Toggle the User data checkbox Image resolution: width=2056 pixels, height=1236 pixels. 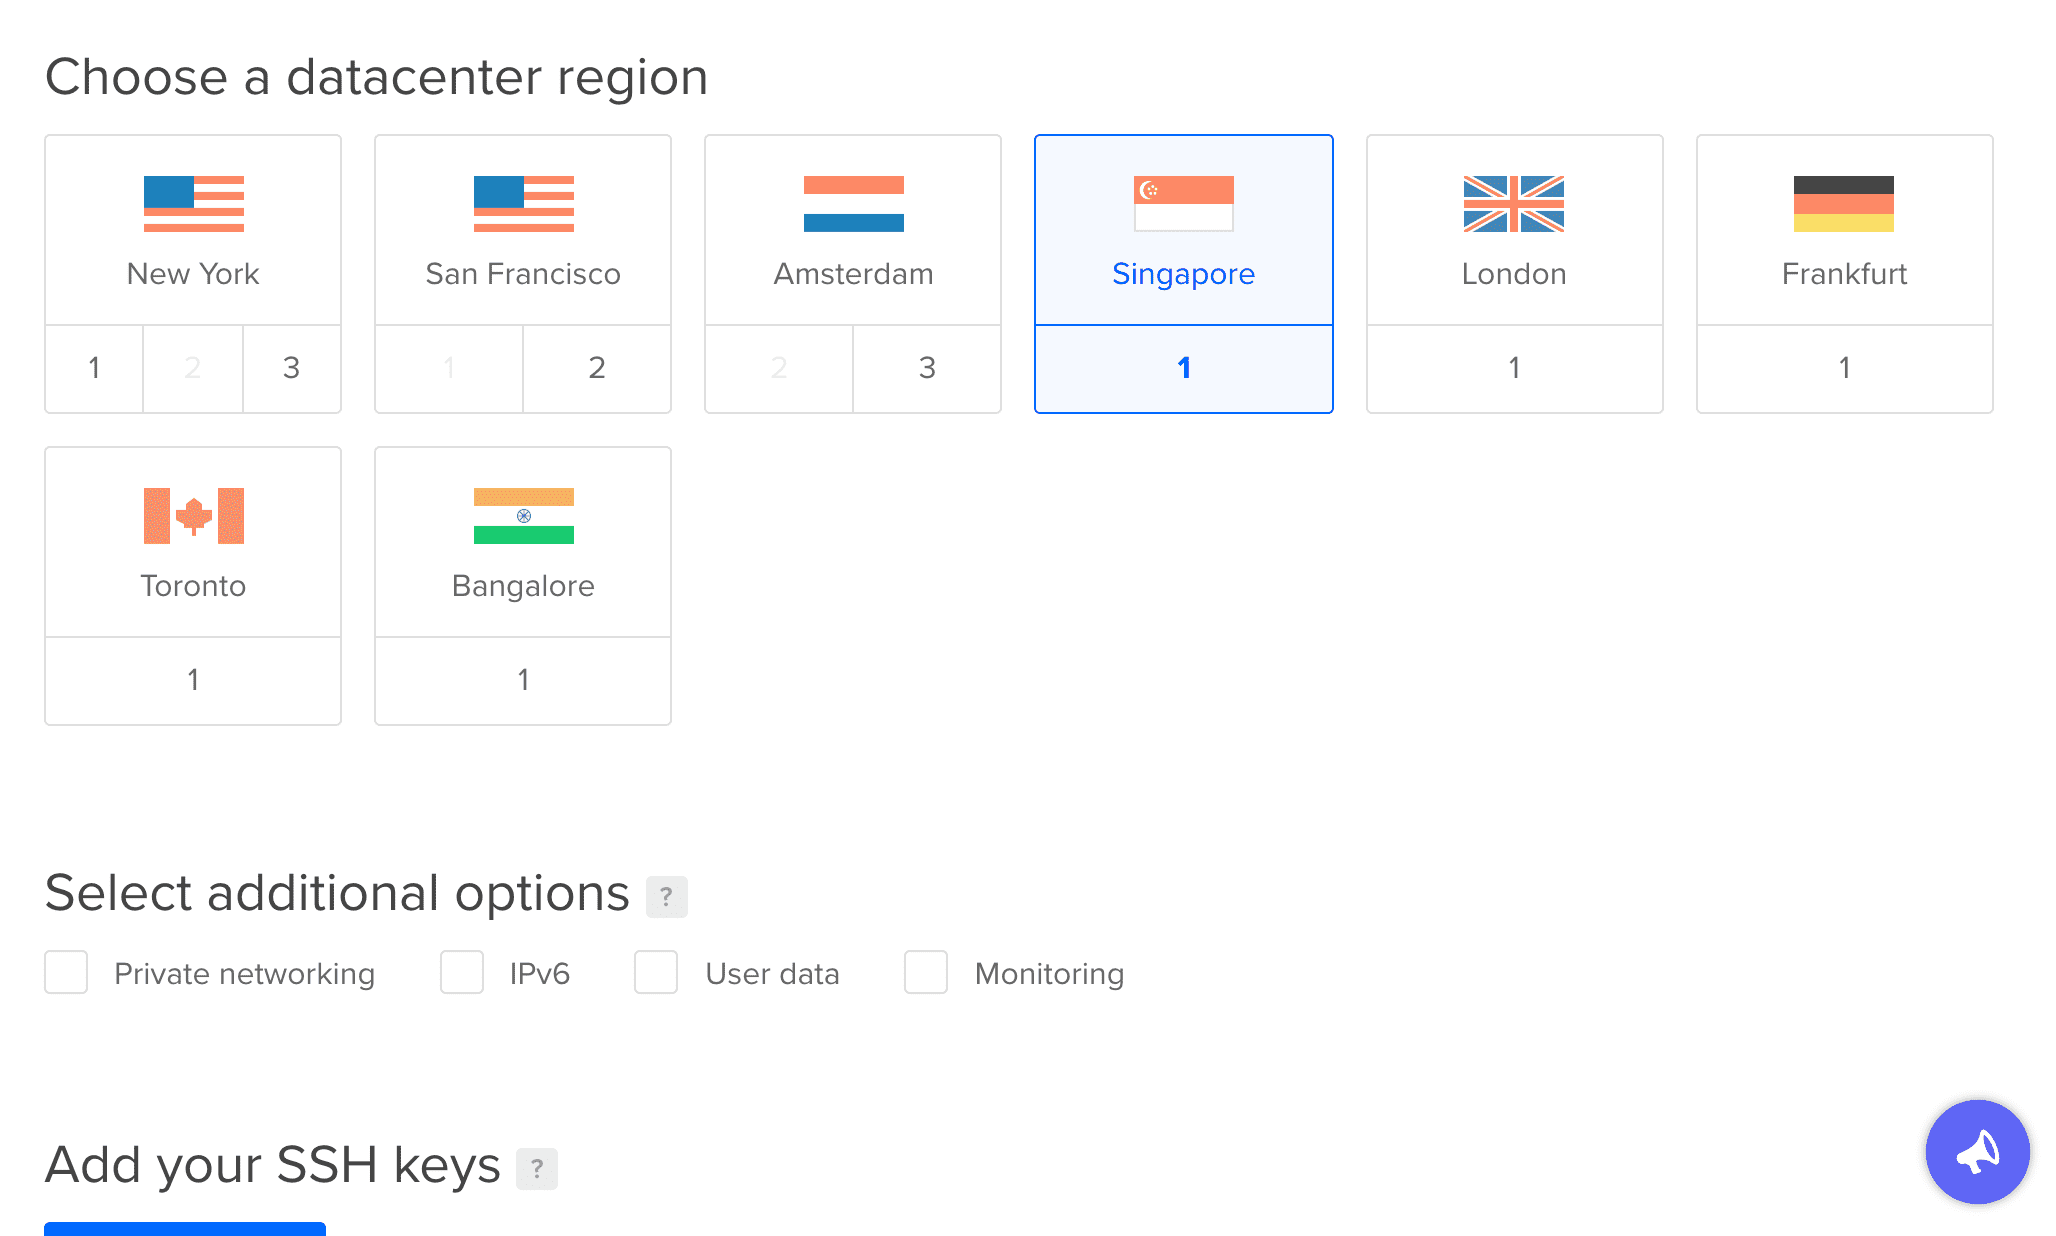pos(656,972)
